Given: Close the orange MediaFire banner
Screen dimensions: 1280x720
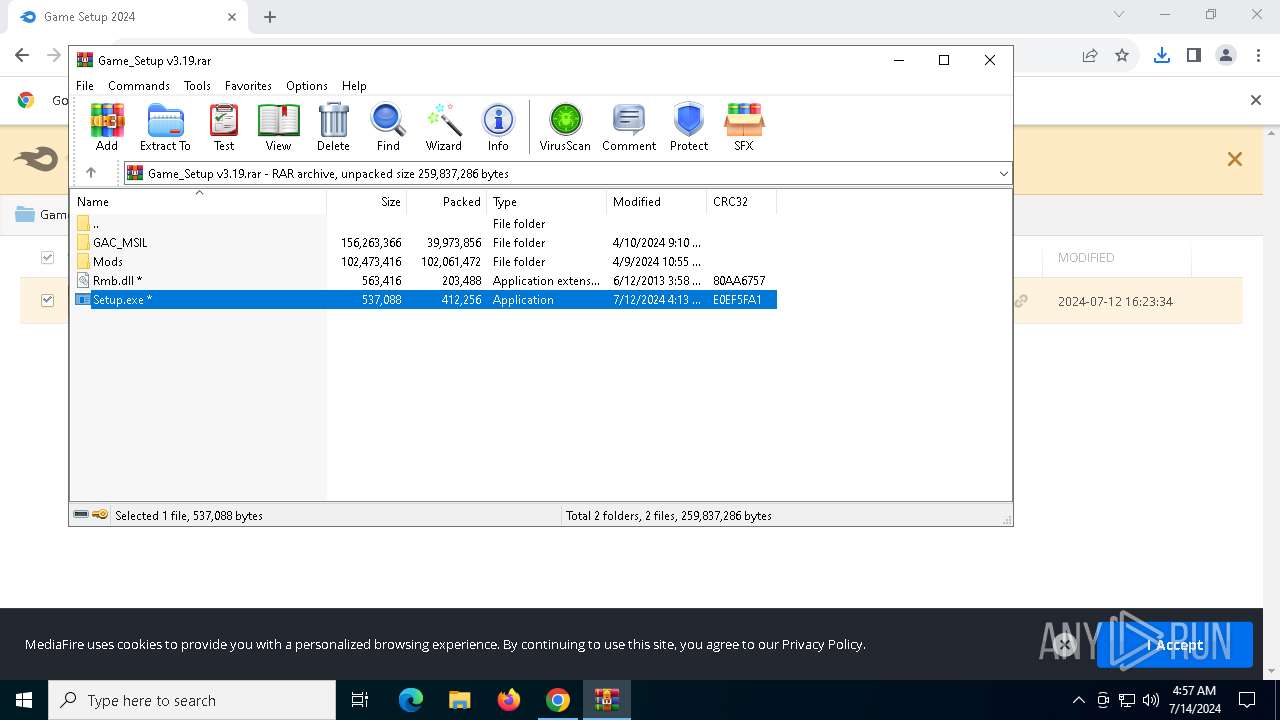Looking at the screenshot, I should 1235,159.
